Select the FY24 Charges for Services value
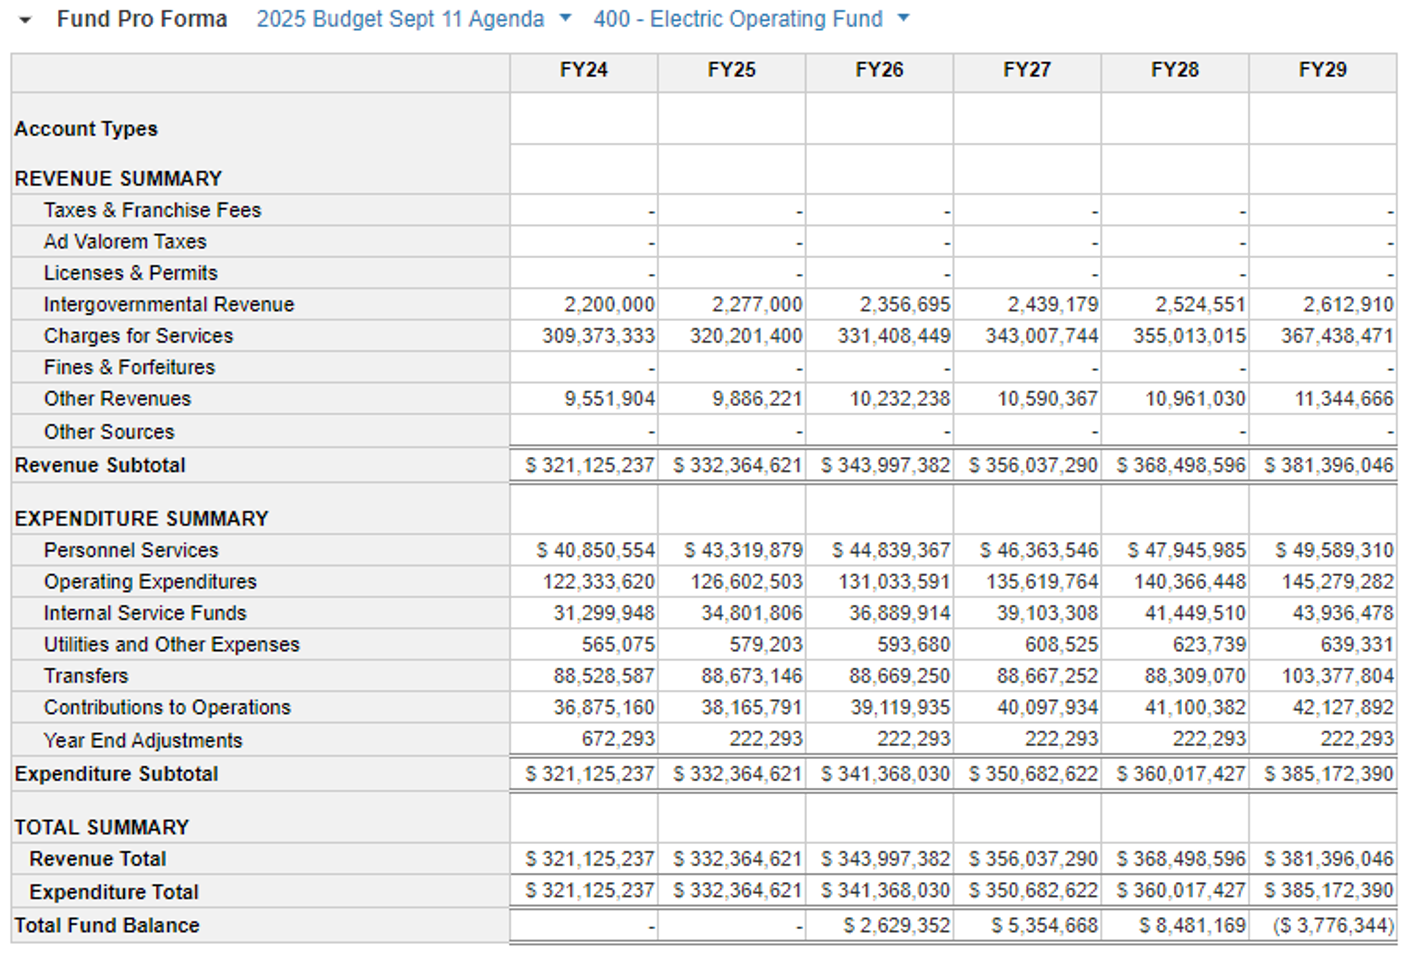1412x963 pixels. pos(598,336)
